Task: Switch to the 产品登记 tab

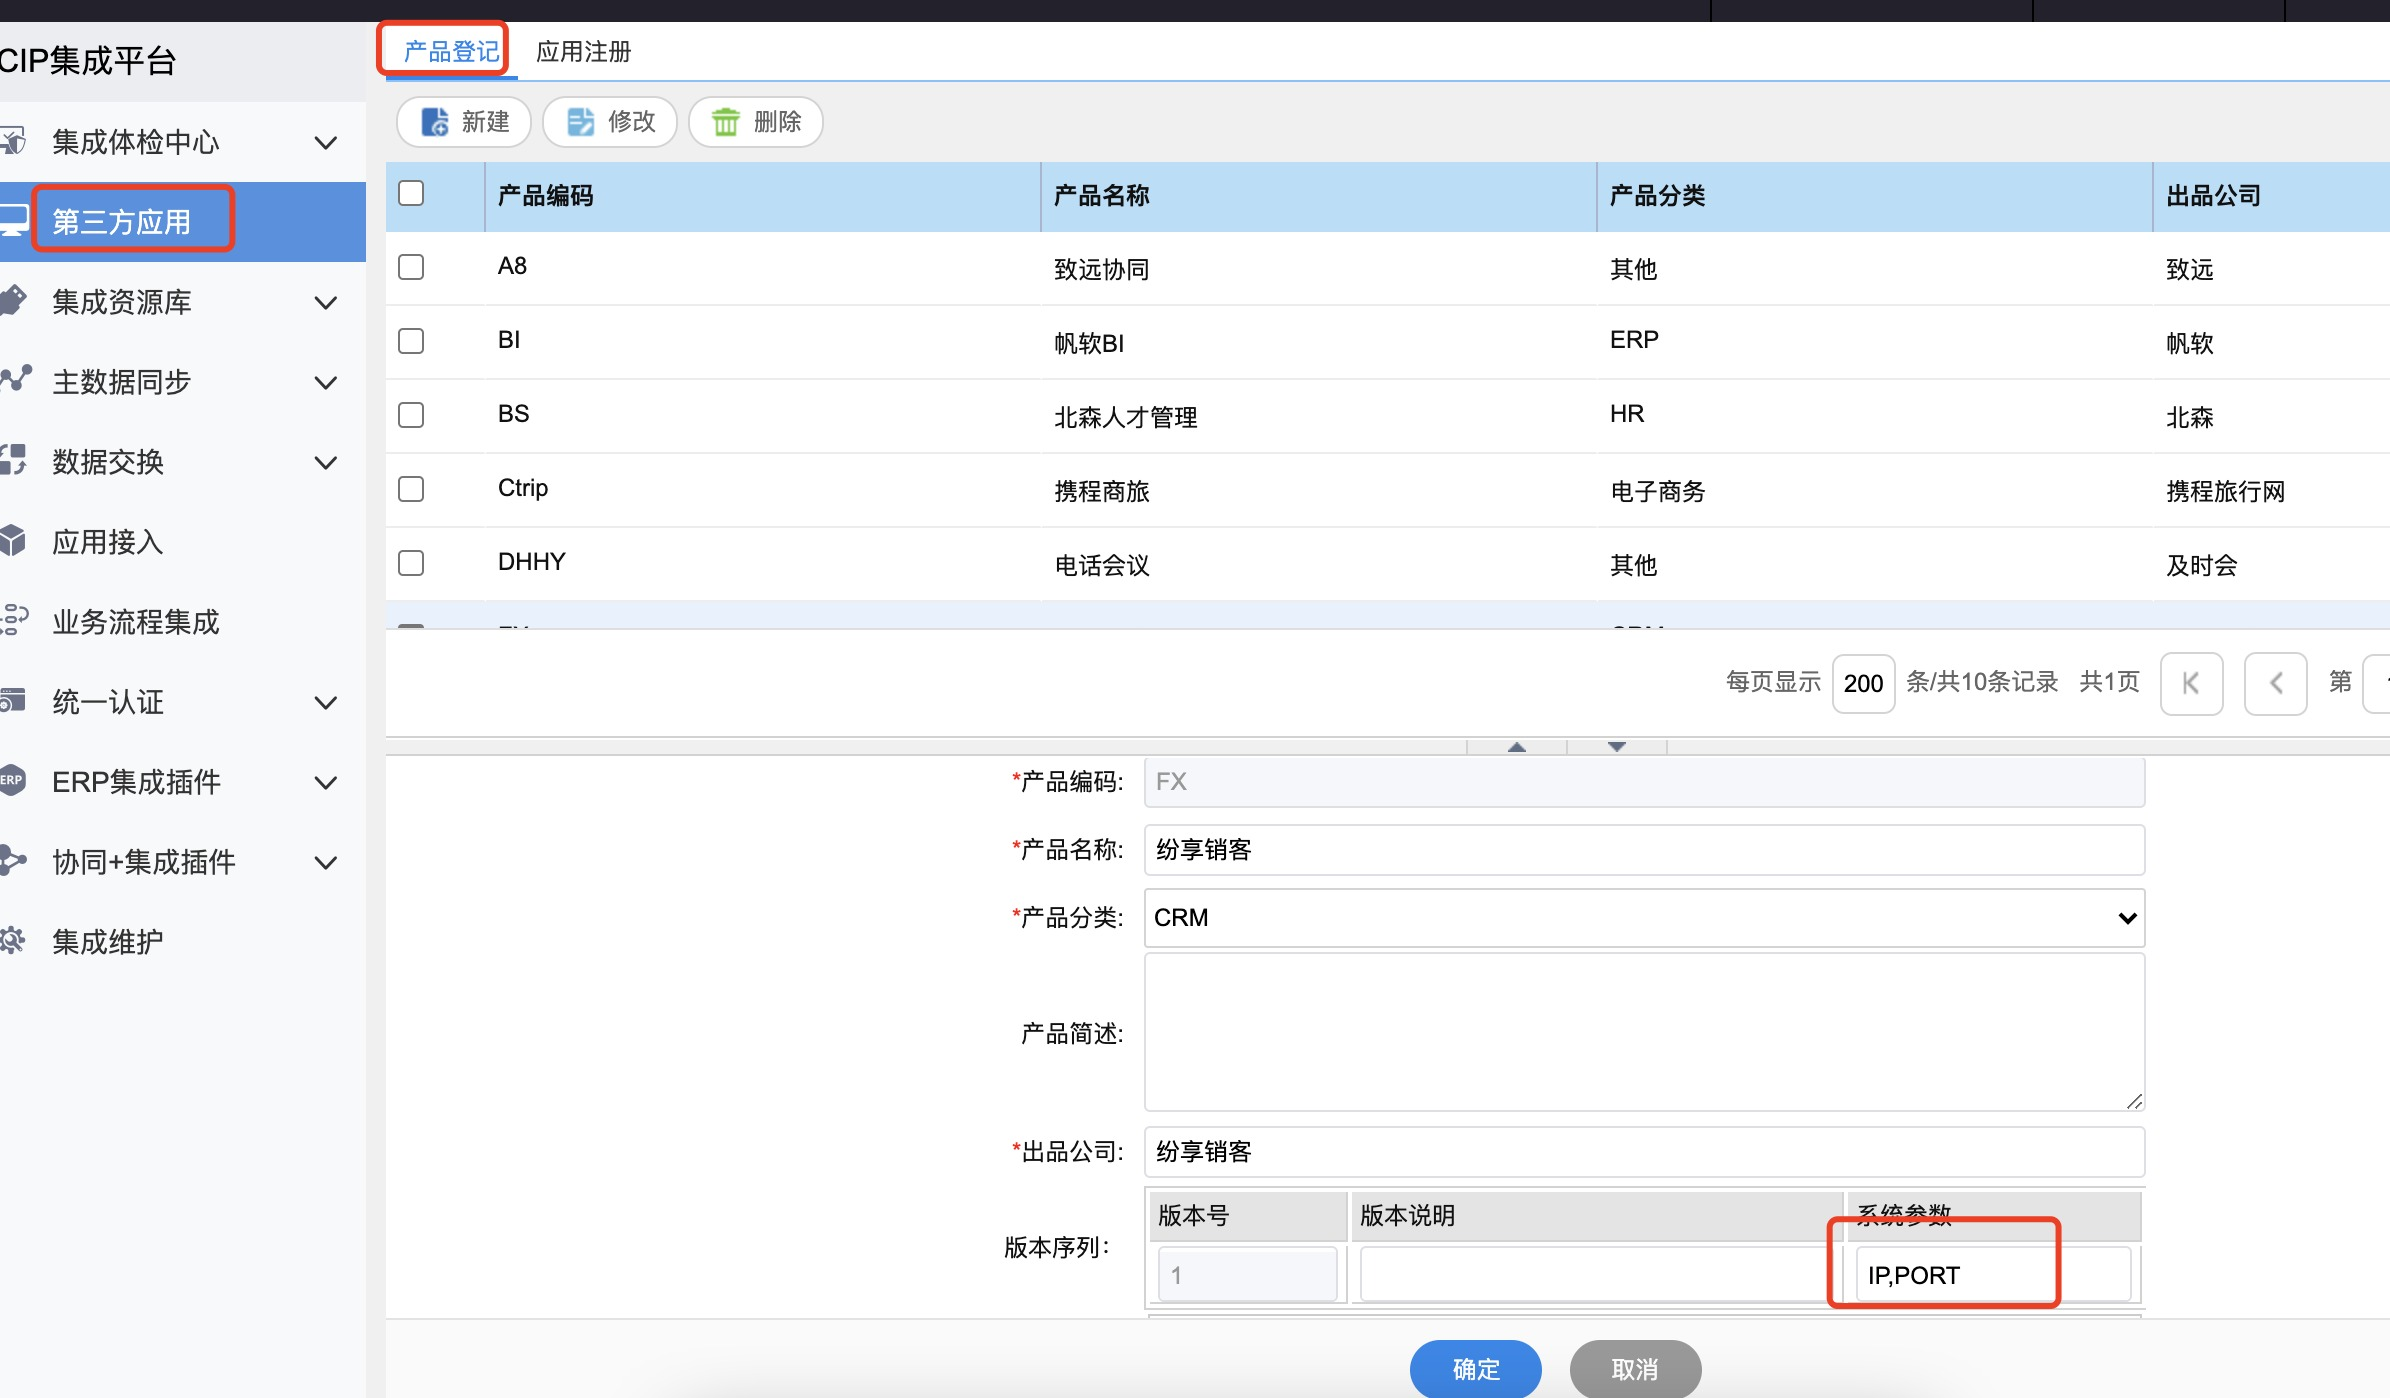Action: 451,52
